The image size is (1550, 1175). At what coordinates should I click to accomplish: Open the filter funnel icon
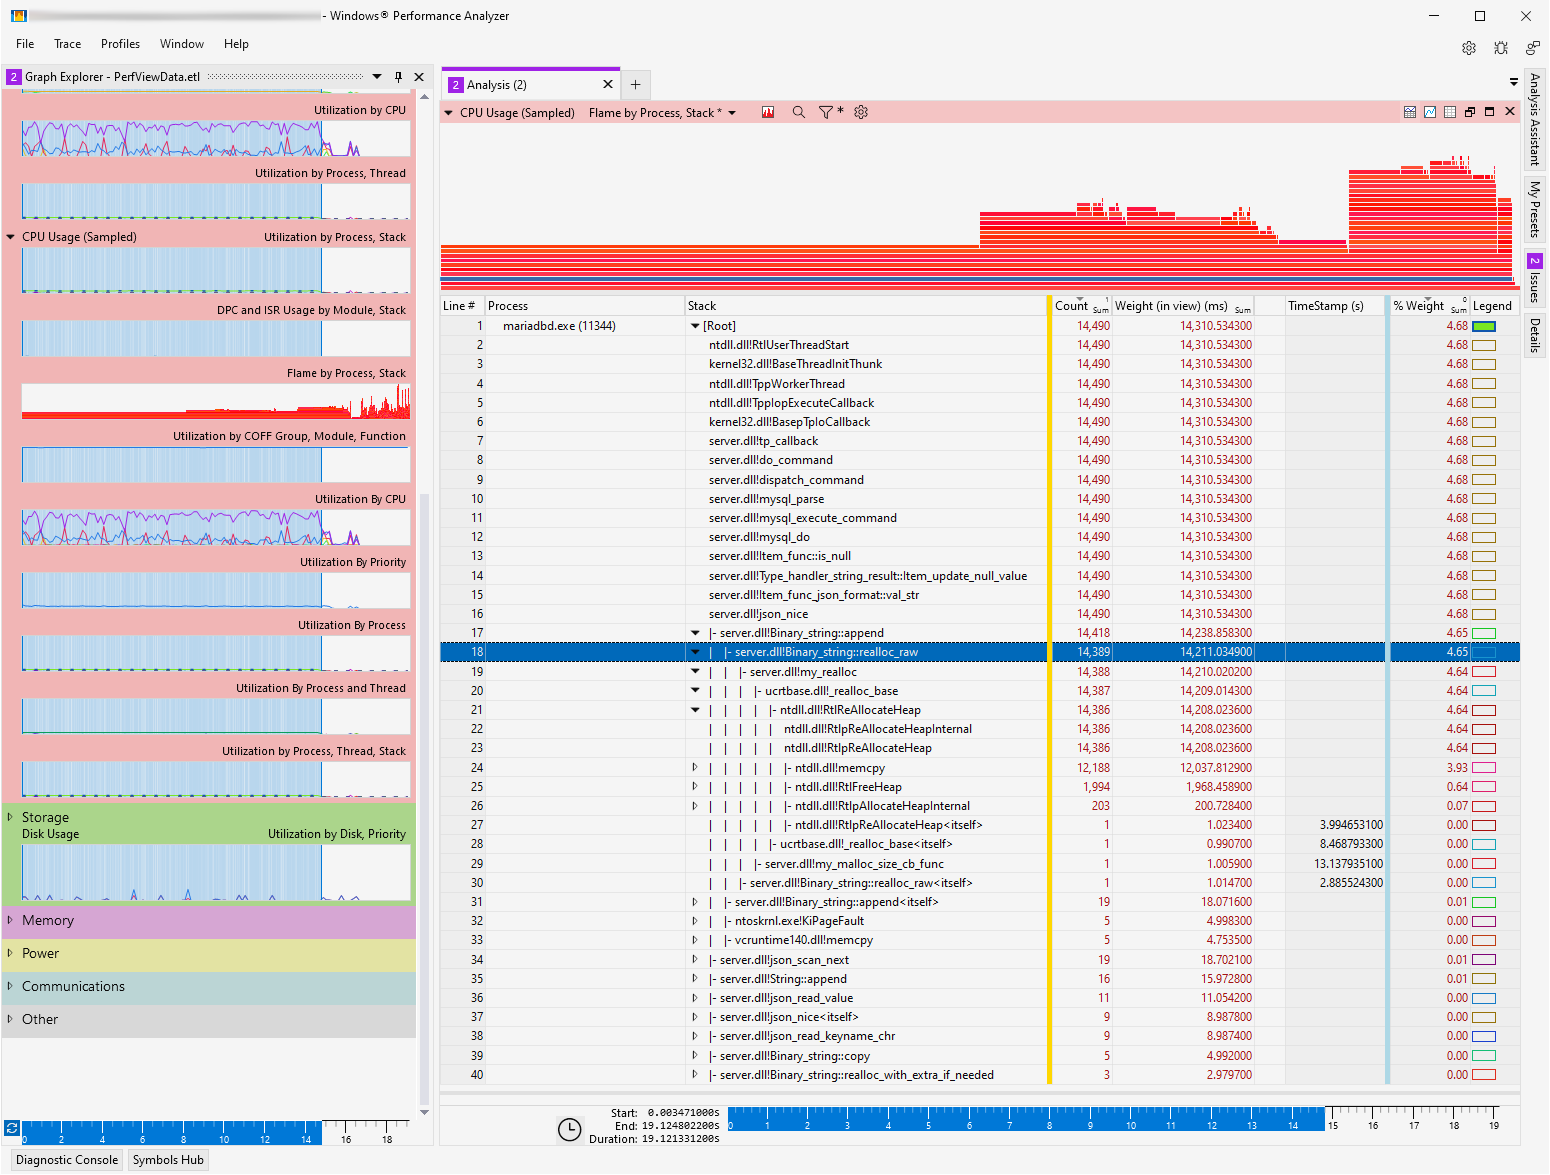[826, 113]
